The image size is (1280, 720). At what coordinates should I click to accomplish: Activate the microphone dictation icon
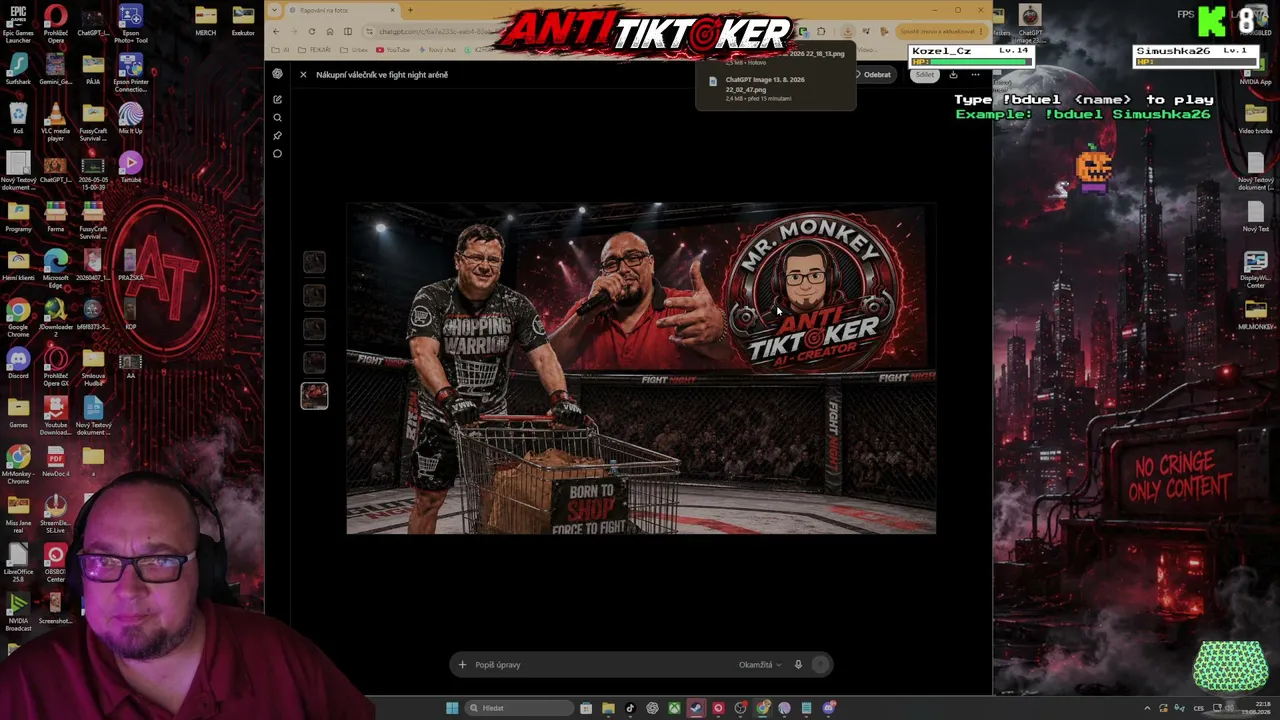coord(798,665)
